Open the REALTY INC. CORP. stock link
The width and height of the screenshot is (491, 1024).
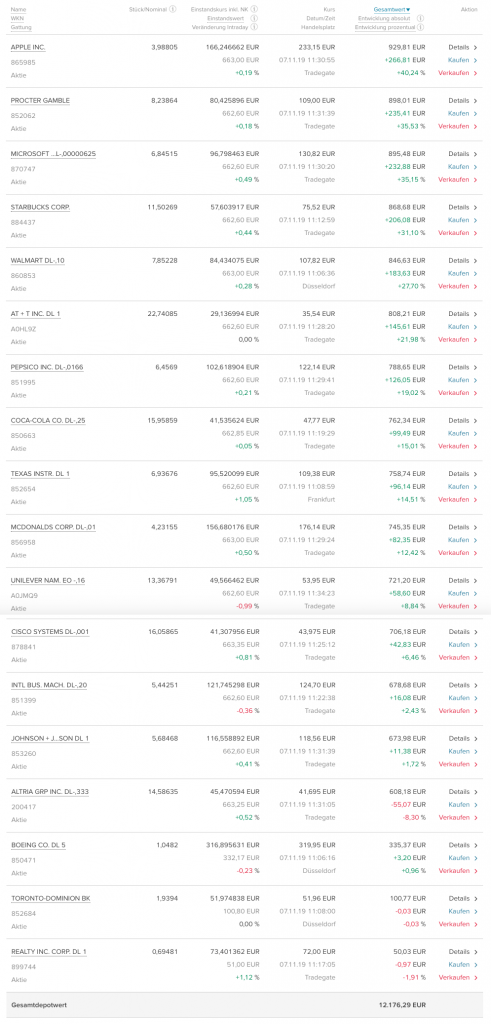point(49,952)
